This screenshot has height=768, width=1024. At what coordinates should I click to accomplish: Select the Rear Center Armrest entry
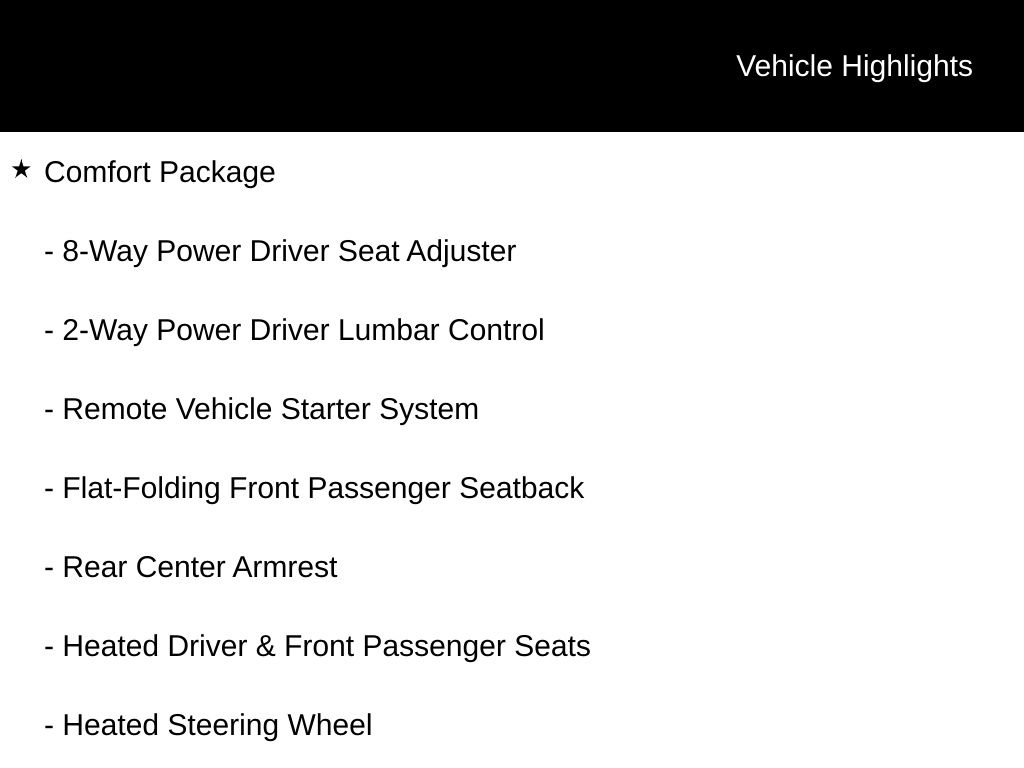(191, 568)
